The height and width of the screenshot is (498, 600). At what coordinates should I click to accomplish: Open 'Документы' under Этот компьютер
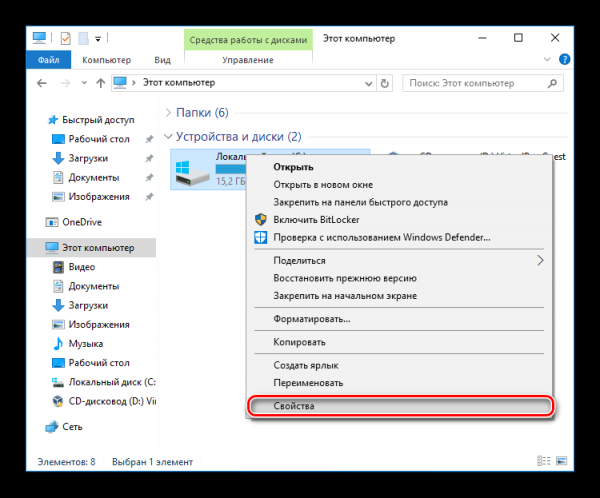(x=94, y=286)
